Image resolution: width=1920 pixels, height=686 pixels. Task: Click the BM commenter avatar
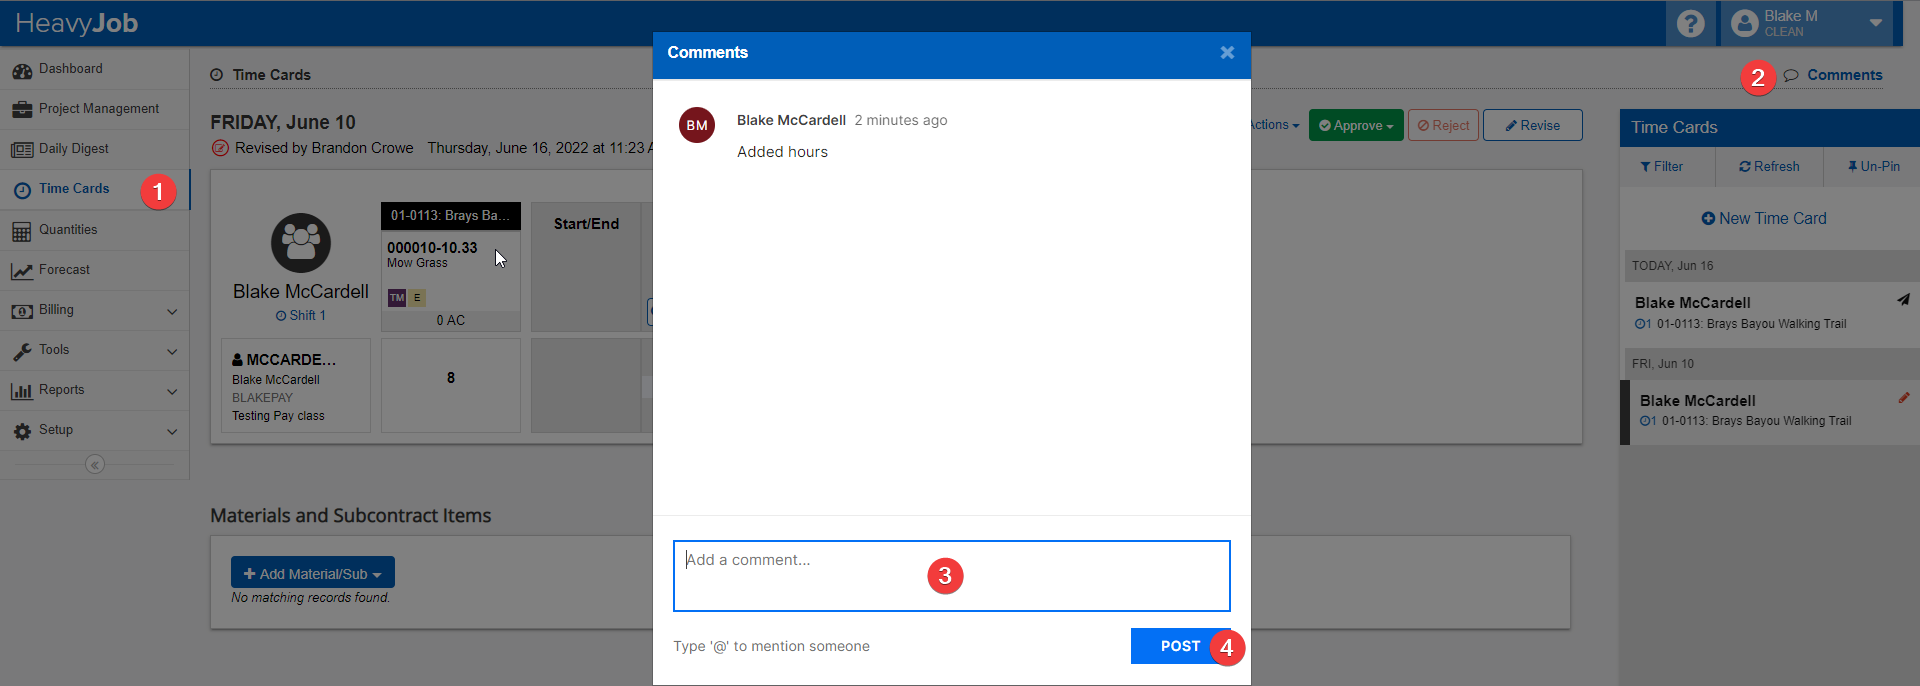(x=697, y=125)
